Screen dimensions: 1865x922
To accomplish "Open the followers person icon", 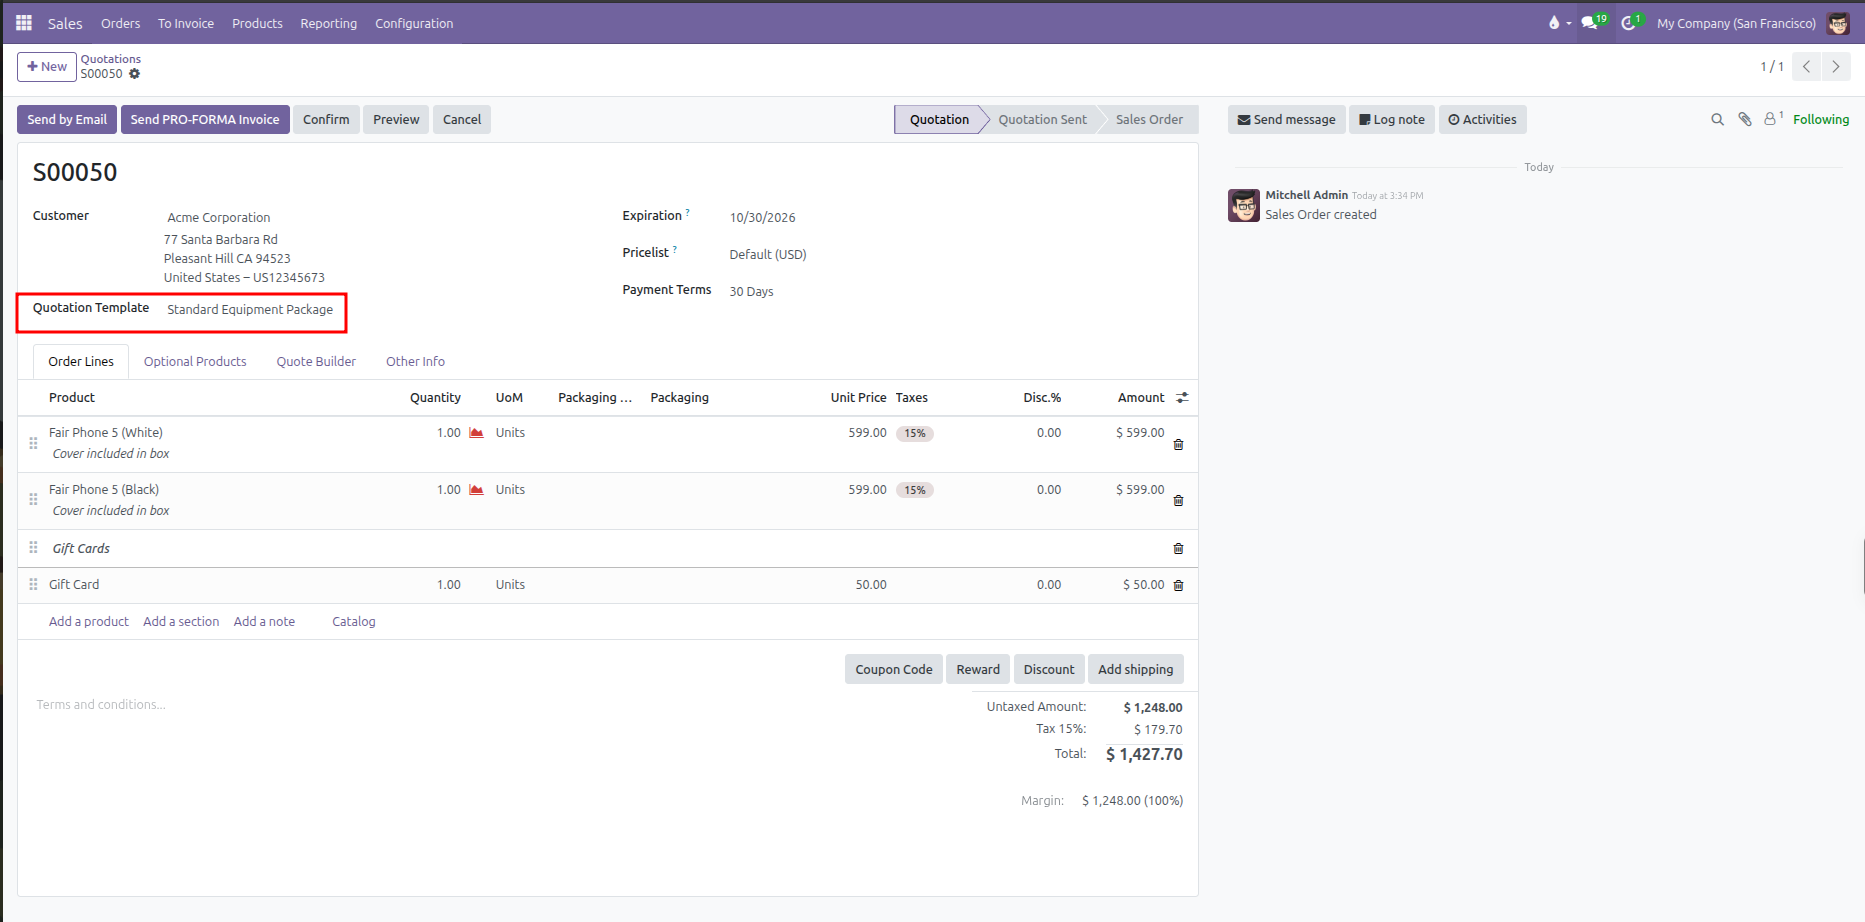I will point(1772,119).
